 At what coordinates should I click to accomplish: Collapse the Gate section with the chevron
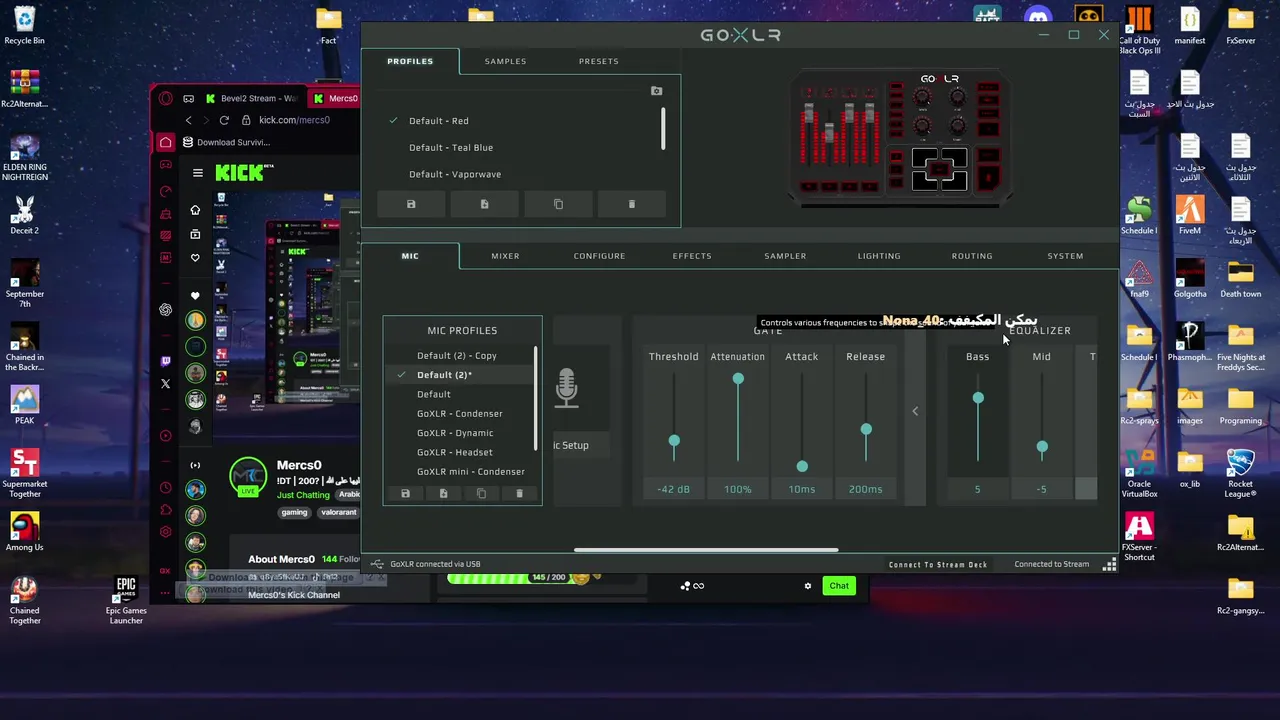pyautogui.click(x=915, y=411)
